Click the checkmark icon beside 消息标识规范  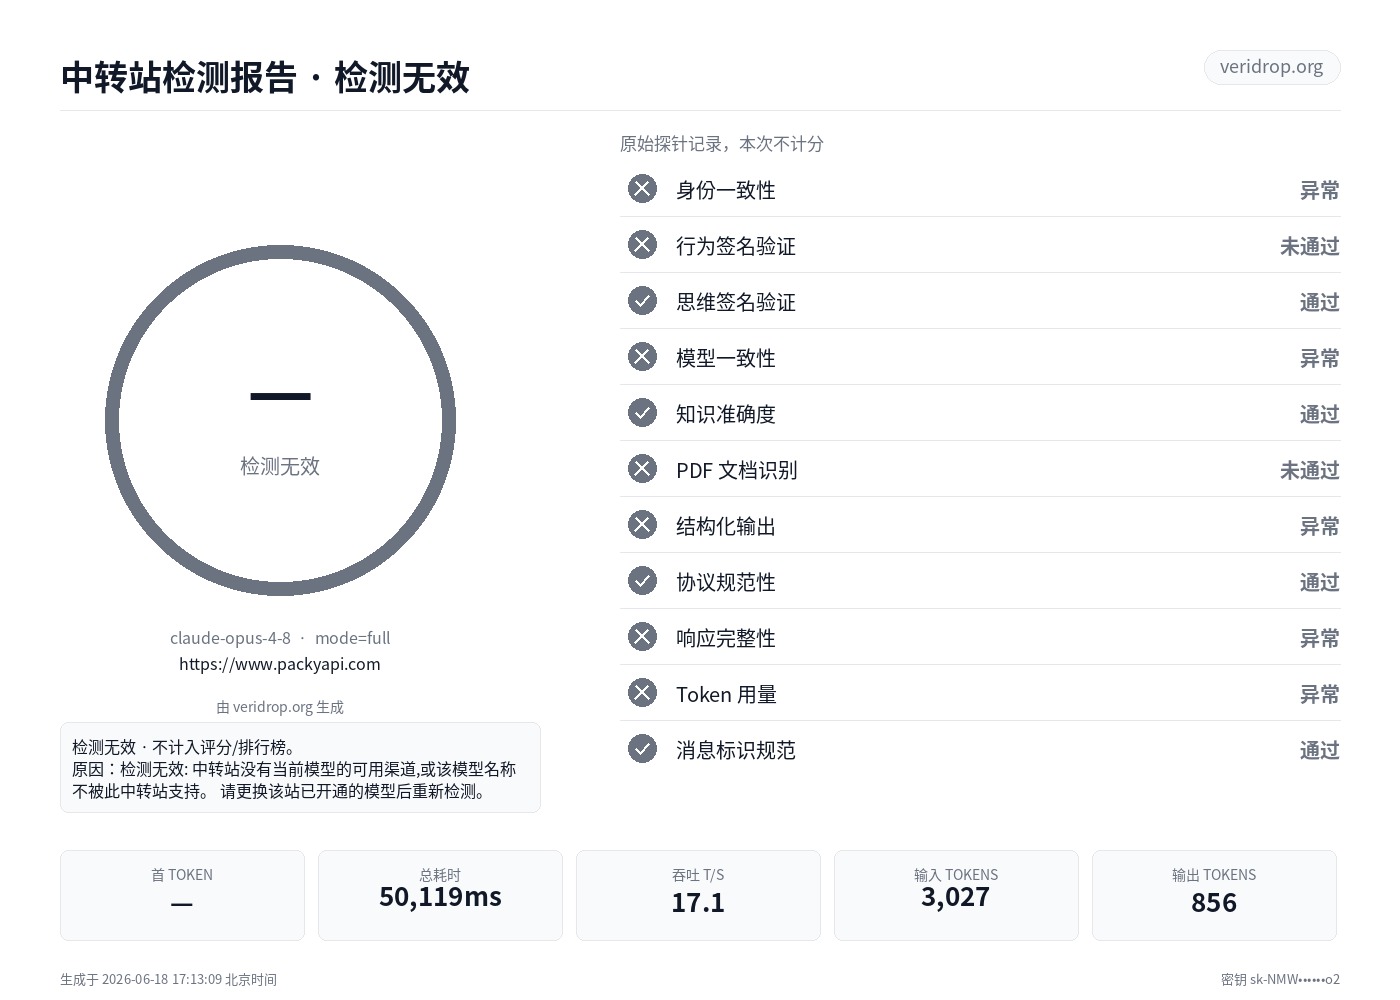(x=642, y=749)
